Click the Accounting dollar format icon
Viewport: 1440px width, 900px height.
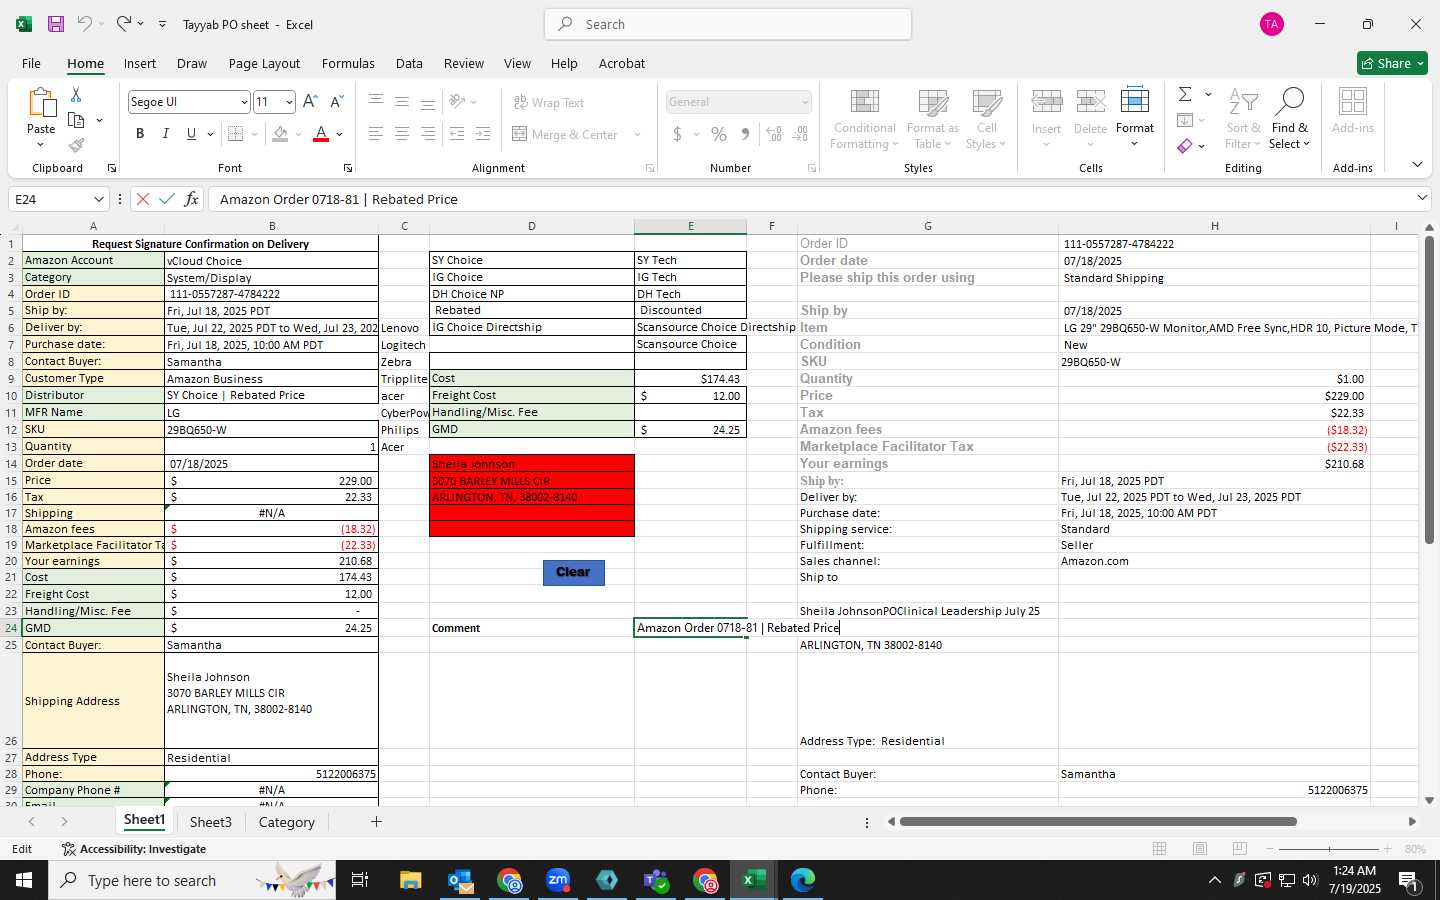tap(678, 134)
